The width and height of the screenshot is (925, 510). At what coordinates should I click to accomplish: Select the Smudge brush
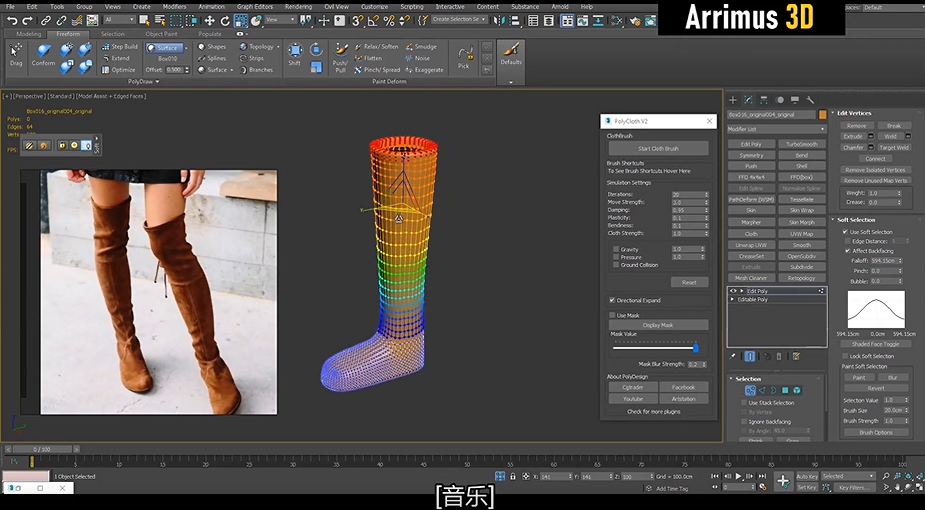421,47
